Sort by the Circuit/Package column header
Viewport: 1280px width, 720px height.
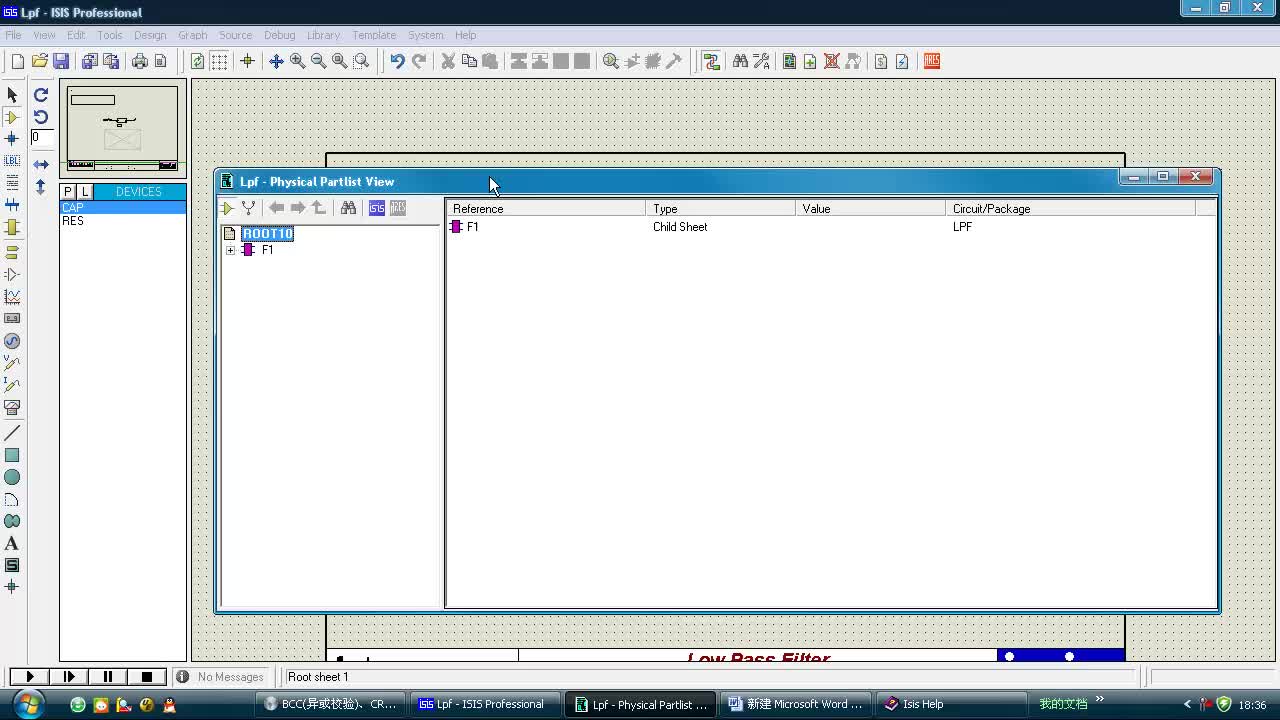[x=1070, y=208]
